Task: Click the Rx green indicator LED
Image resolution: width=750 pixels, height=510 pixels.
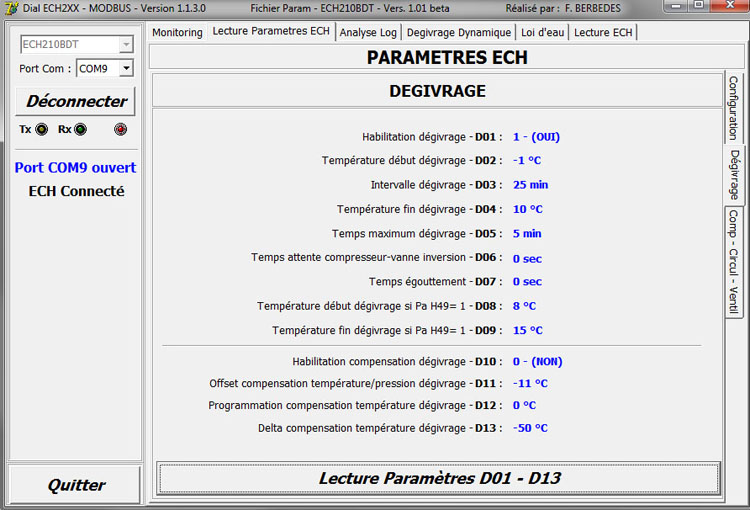Action: (80, 129)
